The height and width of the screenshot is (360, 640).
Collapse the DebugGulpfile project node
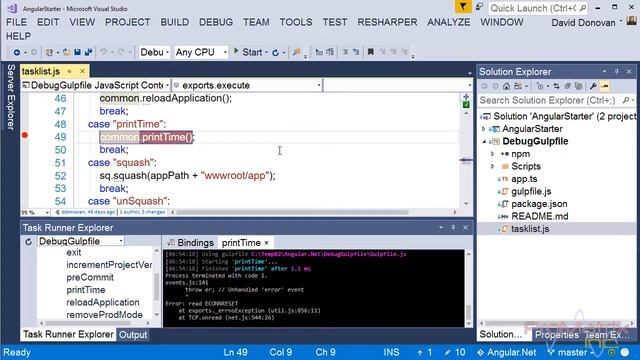(x=484, y=142)
